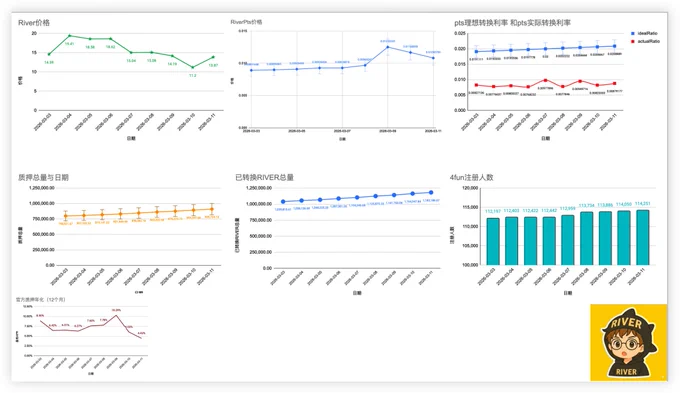Click the 0.025 axis value in pts ratio chart
The width and height of the screenshot is (680, 393).
(460, 33)
